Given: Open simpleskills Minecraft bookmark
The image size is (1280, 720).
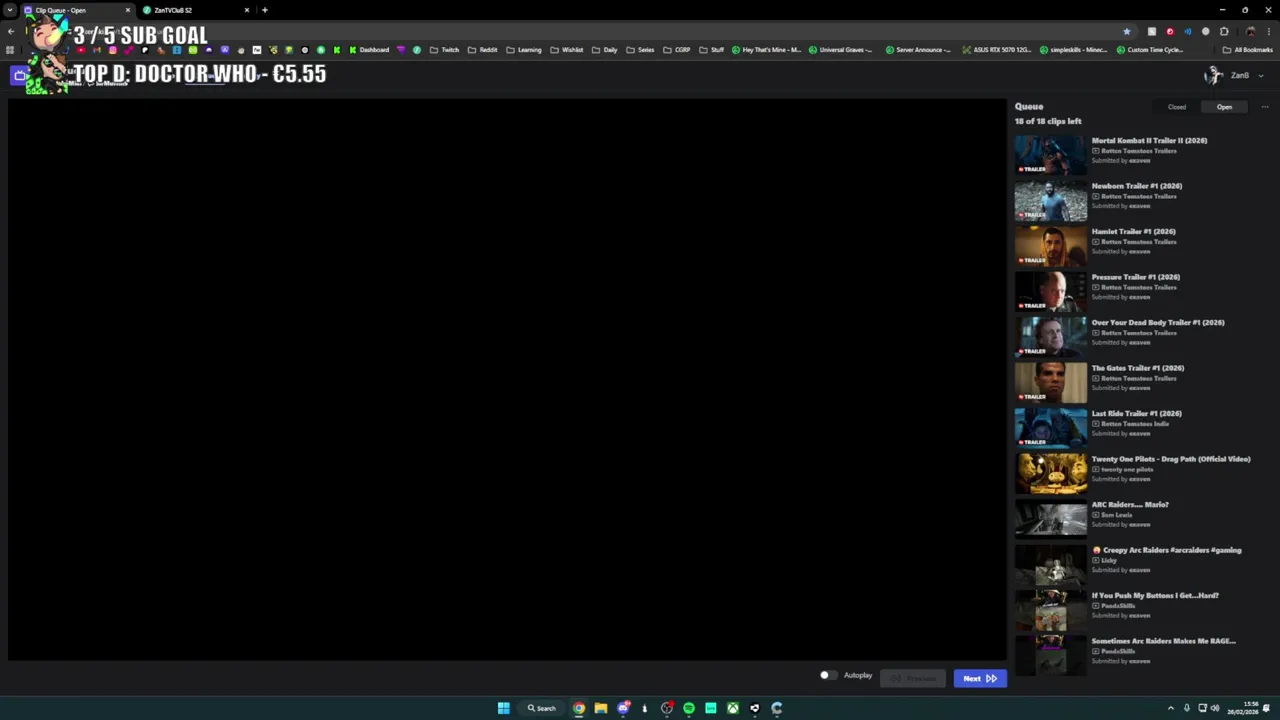Looking at the screenshot, I should tap(1073, 50).
